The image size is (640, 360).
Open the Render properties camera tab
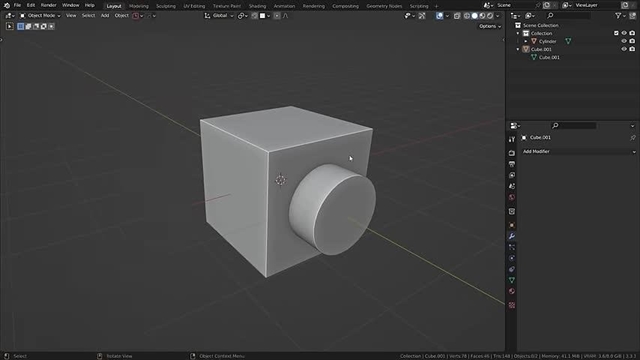(x=511, y=153)
